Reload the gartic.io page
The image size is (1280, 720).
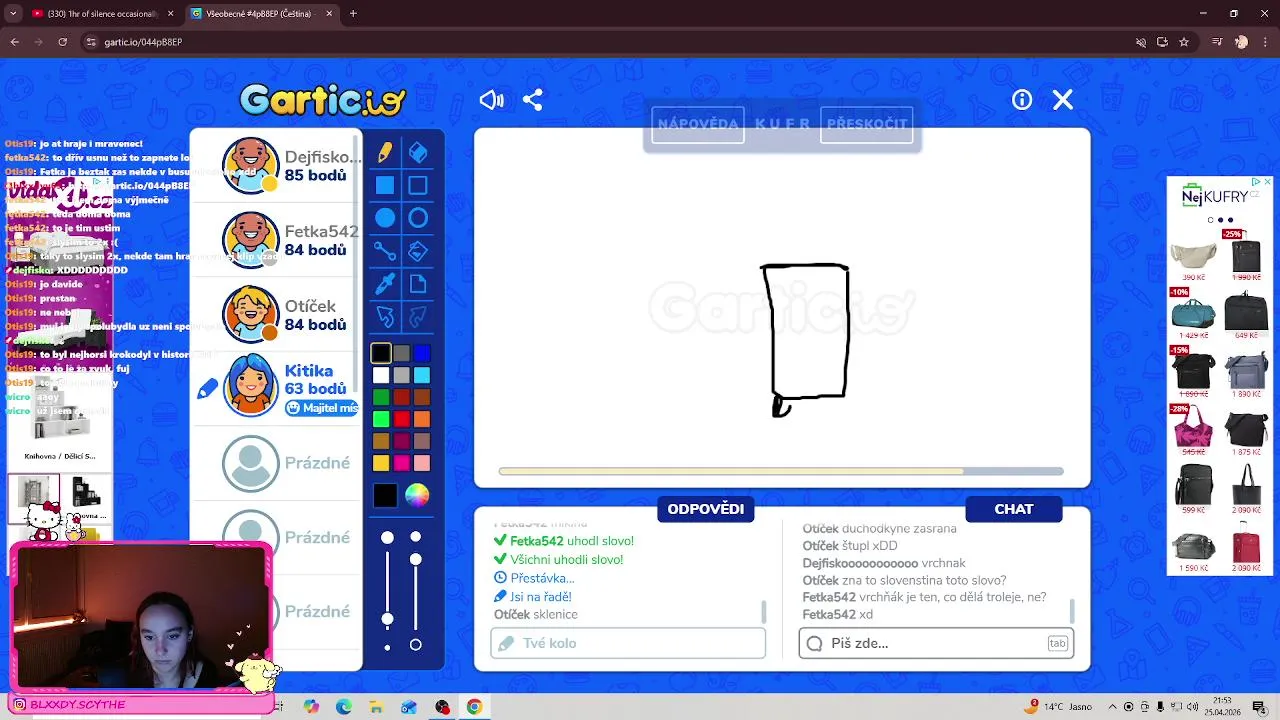[x=63, y=42]
